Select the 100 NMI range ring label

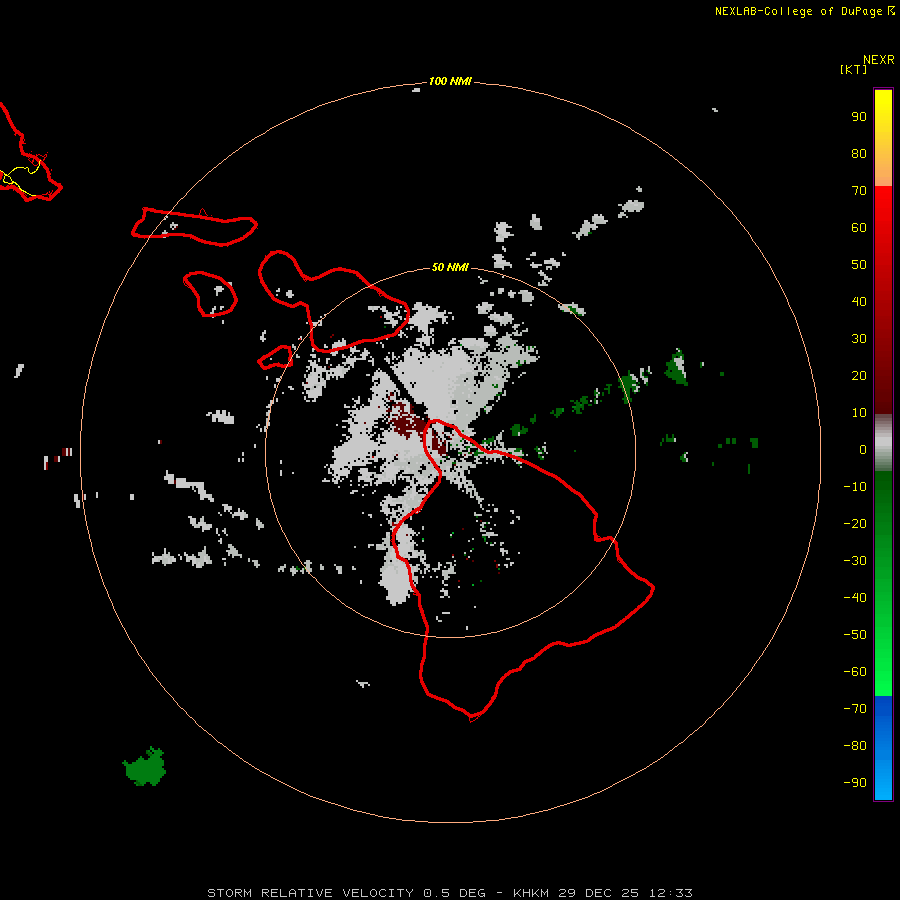click(450, 81)
